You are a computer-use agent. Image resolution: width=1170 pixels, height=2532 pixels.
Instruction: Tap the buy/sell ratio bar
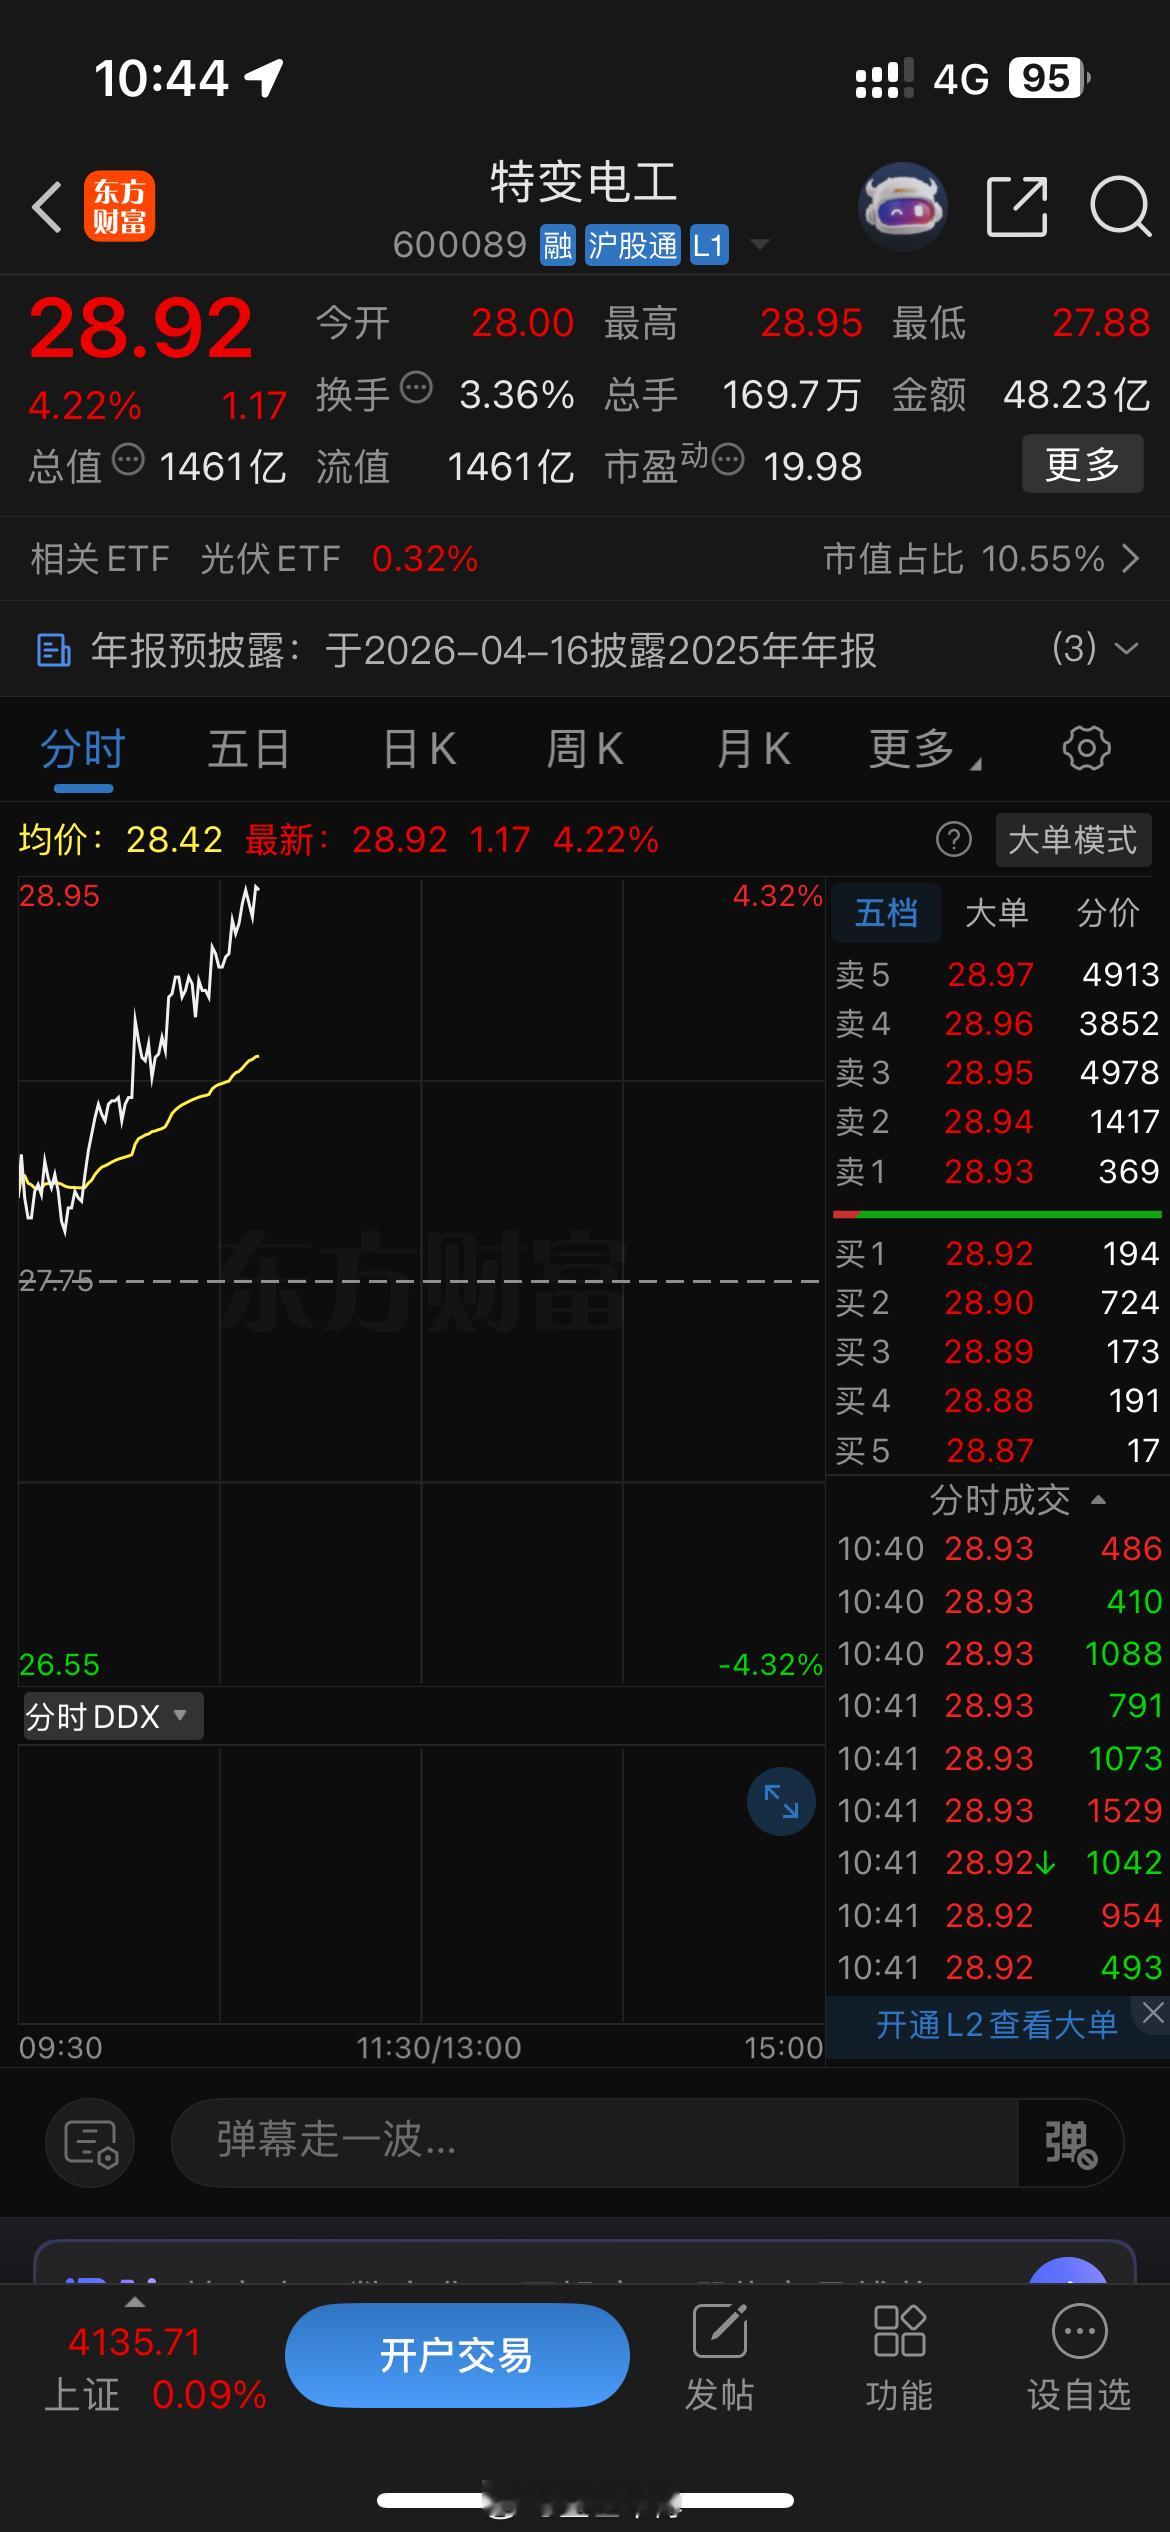[997, 1214]
